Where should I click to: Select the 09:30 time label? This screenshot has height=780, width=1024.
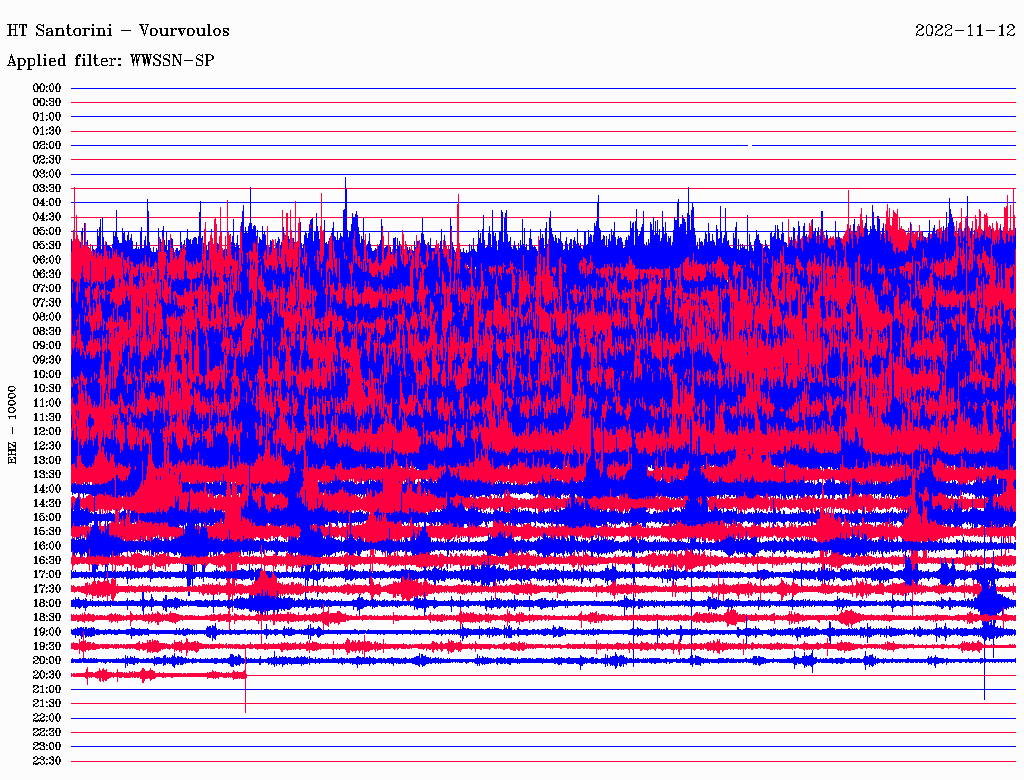tap(47, 360)
